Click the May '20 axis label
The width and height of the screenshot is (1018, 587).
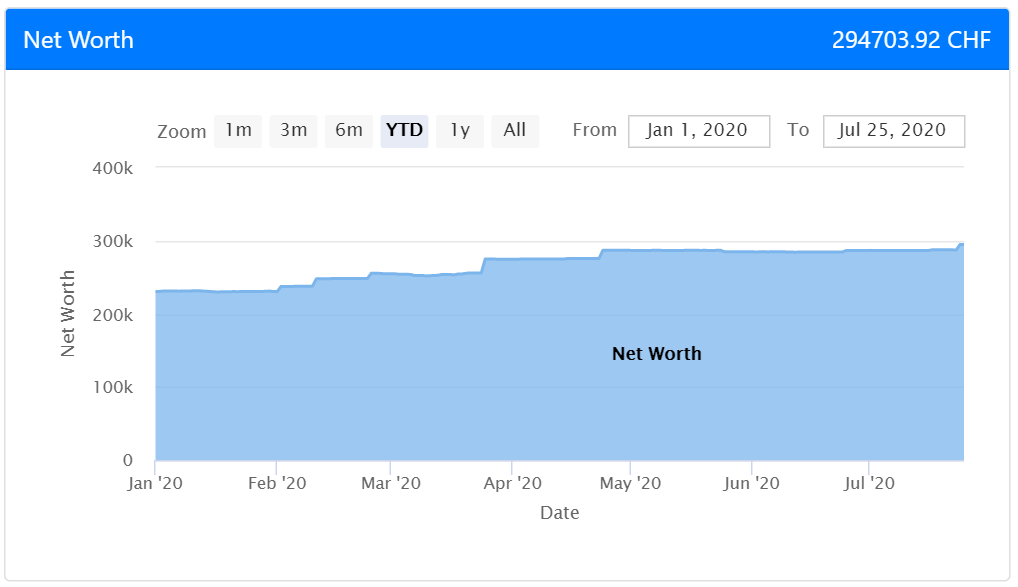pos(630,483)
